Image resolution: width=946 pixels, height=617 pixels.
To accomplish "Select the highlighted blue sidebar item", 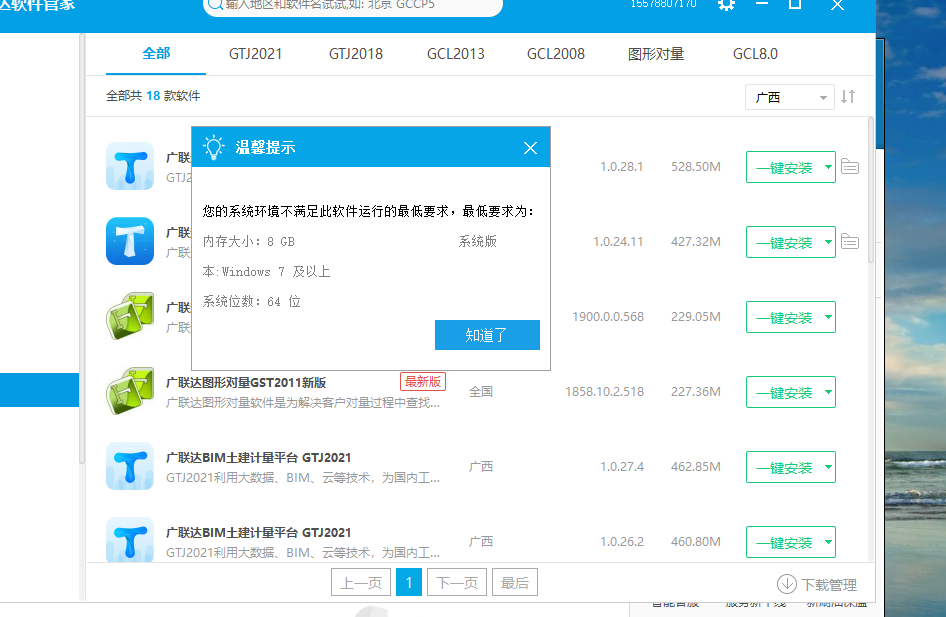I will 39,390.
